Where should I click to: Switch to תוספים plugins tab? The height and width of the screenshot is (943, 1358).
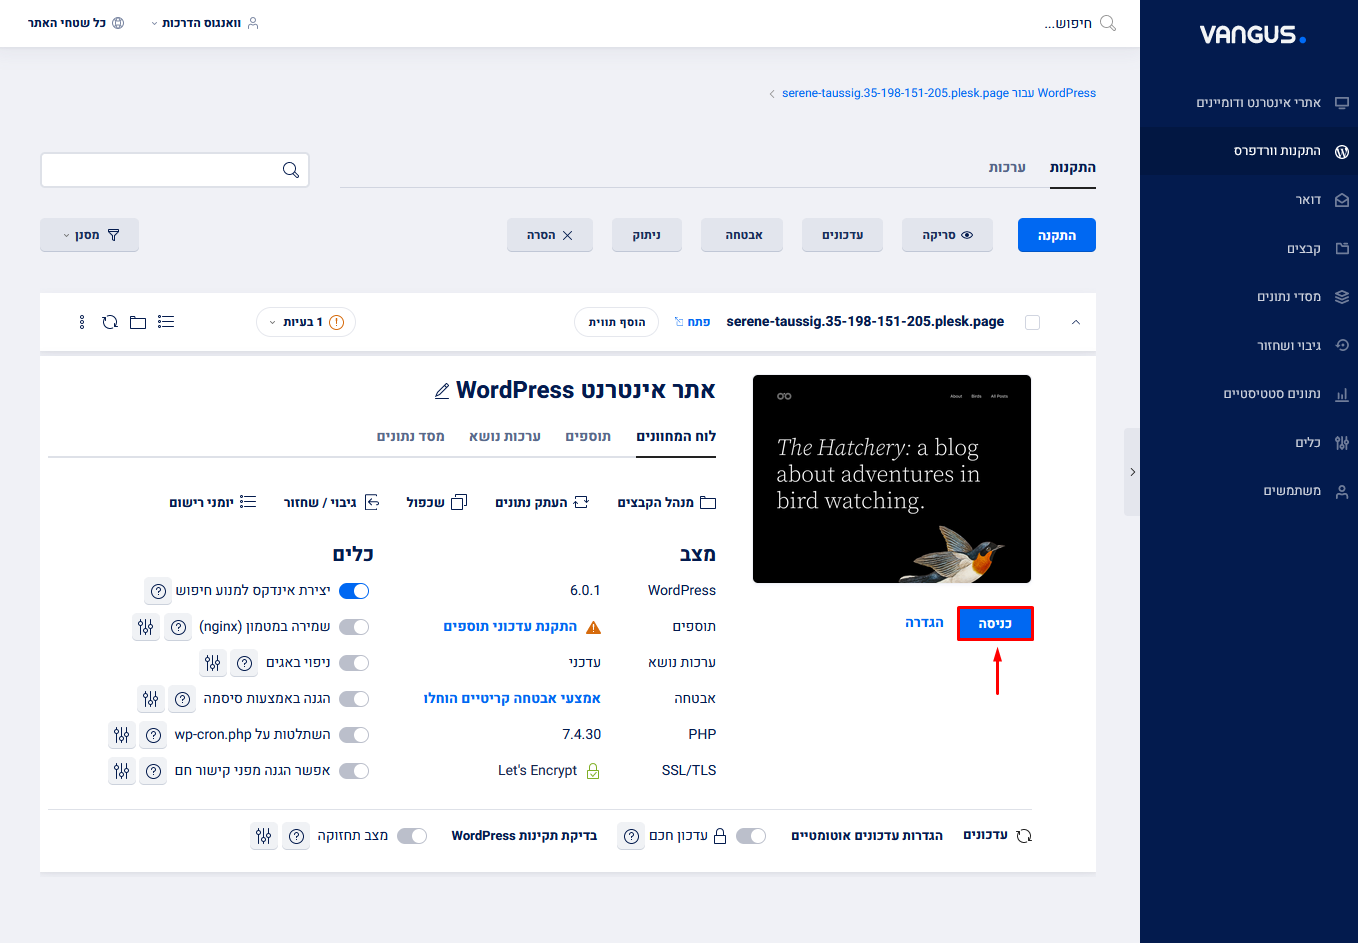click(588, 436)
